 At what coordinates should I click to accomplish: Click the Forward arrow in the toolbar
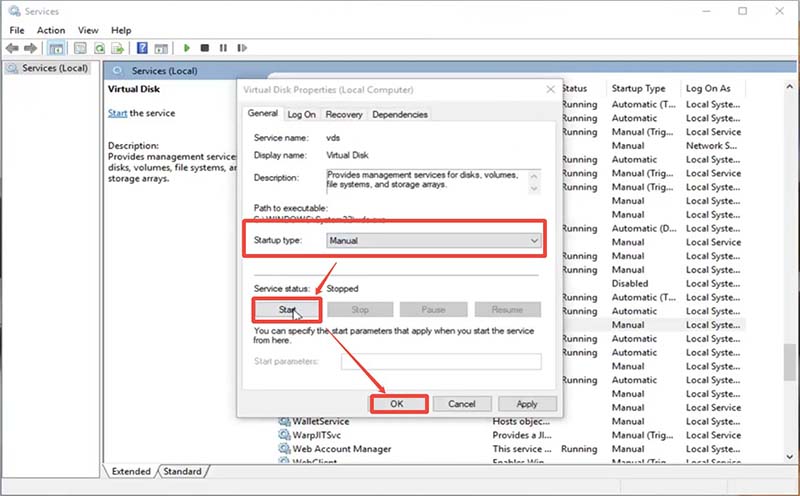(x=32, y=48)
